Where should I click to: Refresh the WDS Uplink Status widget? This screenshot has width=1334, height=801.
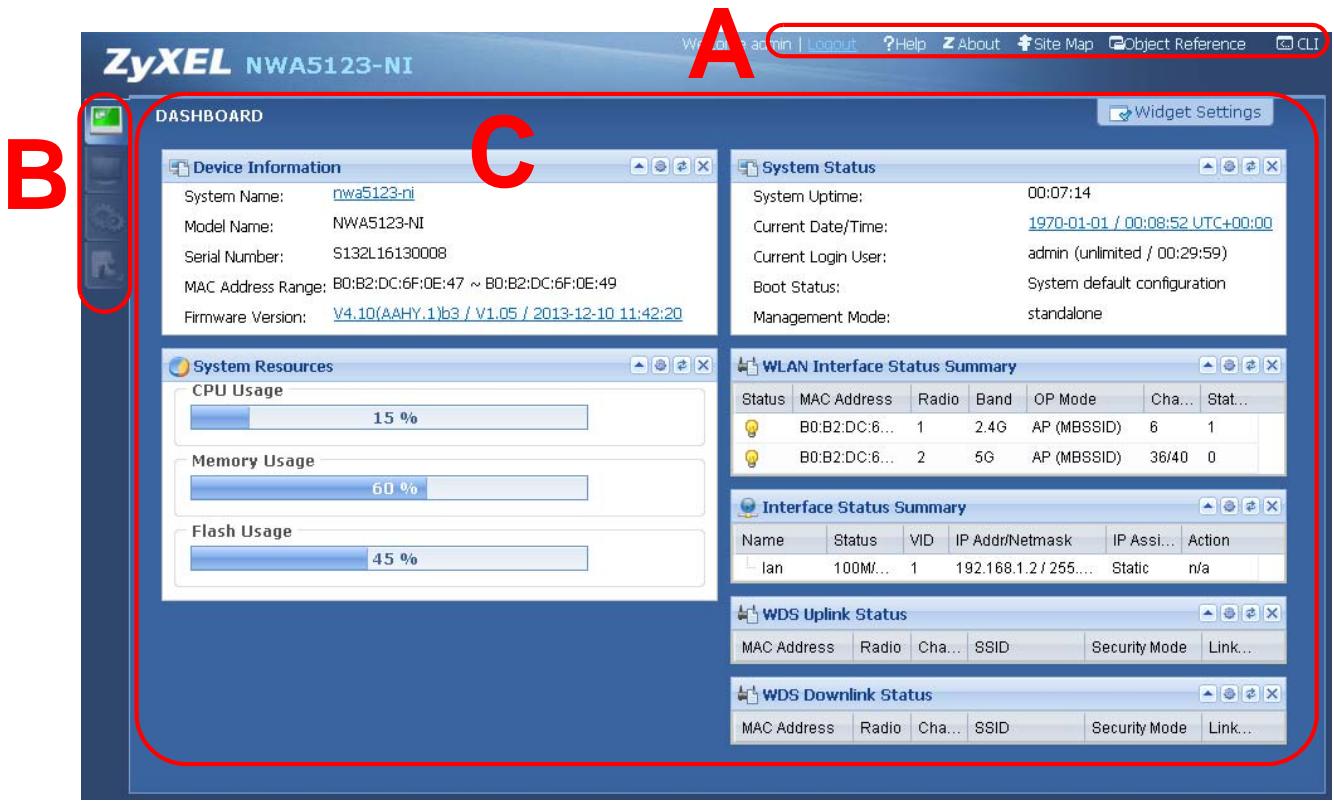1253,613
